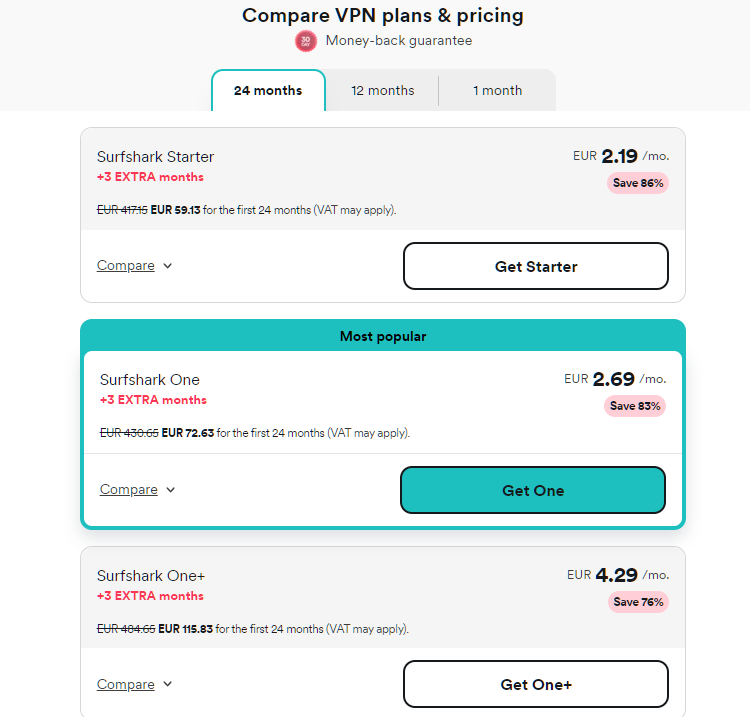Click the Save 86% badge

(x=638, y=183)
